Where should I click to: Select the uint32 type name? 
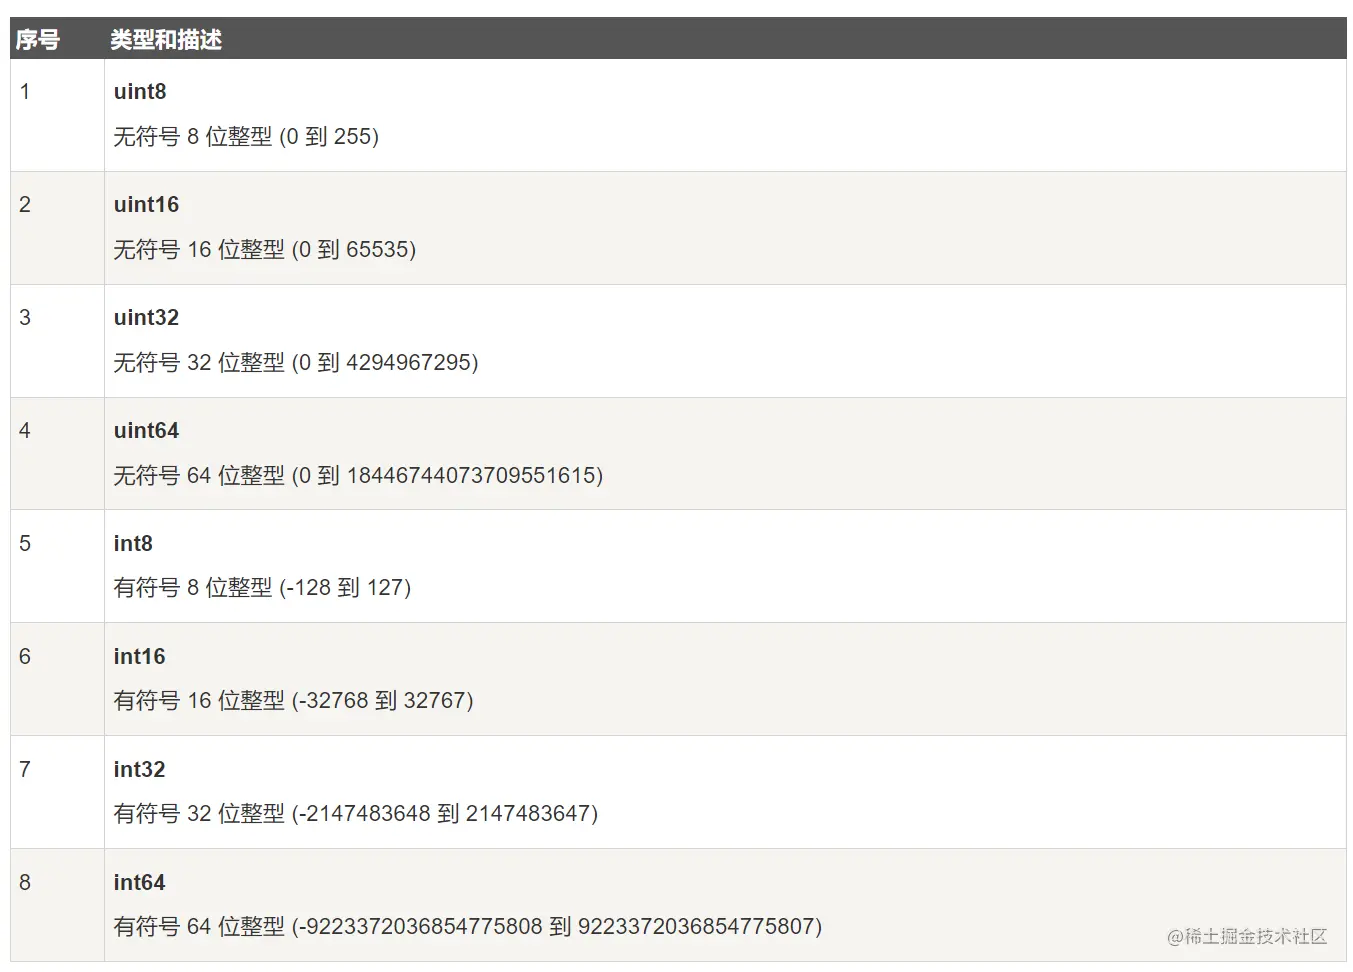(146, 318)
